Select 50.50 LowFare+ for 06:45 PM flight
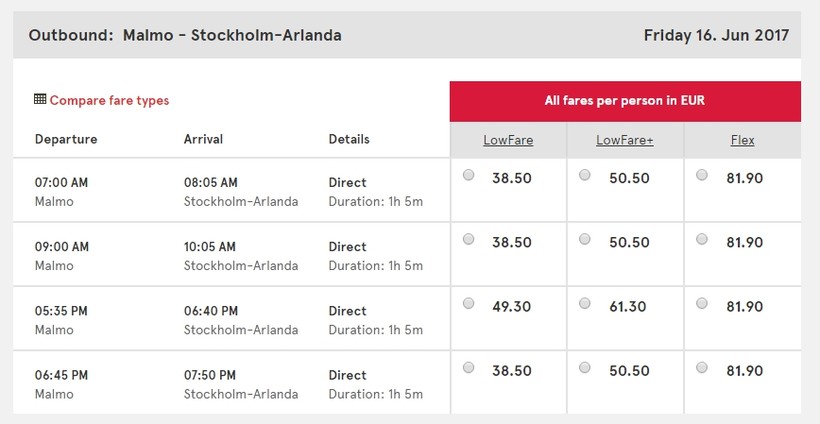 pos(585,367)
